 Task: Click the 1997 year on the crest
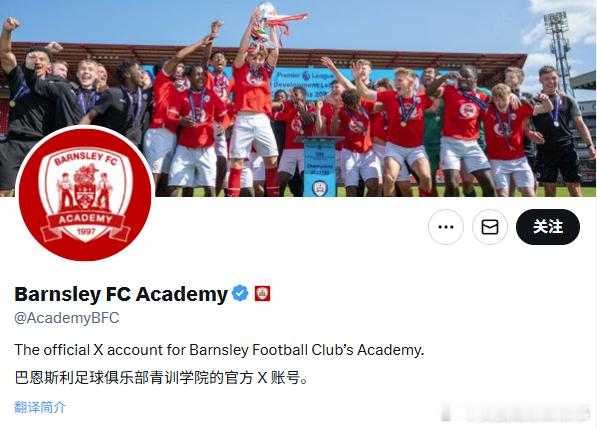click(x=86, y=232)
